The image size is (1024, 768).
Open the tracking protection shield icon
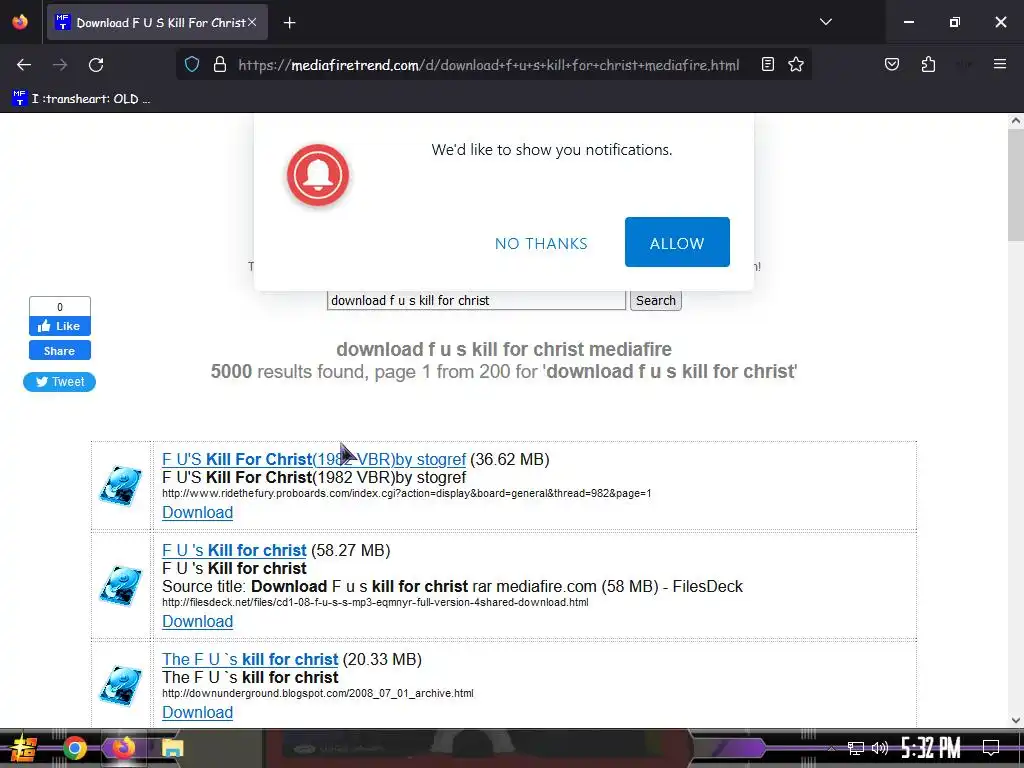click(191, 65)
